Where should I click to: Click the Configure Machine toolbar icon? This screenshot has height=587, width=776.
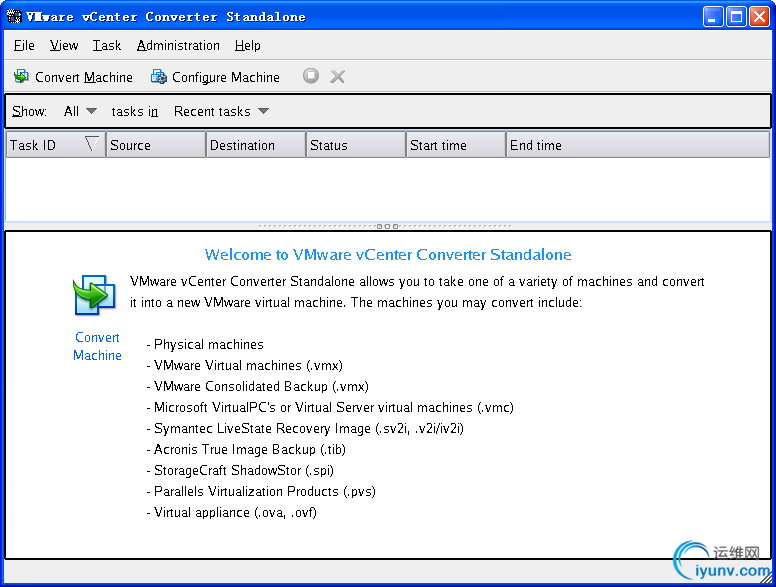[159, 77]
